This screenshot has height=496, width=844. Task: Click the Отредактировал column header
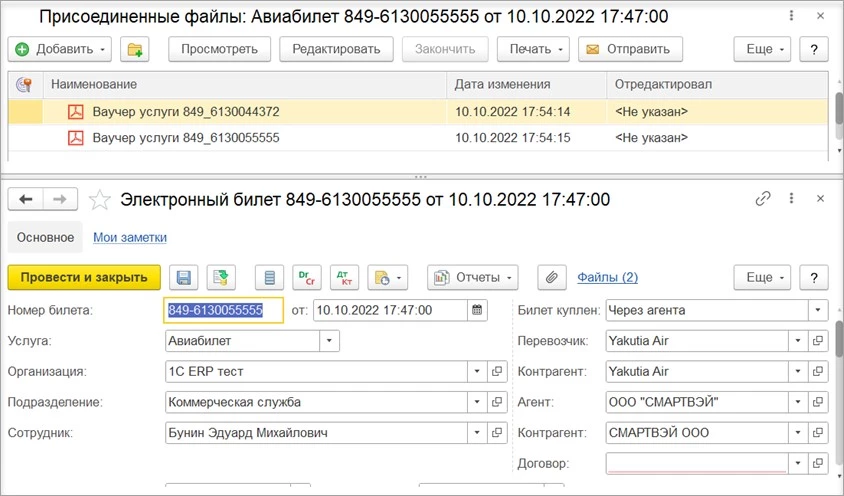[x=718, y=85]
